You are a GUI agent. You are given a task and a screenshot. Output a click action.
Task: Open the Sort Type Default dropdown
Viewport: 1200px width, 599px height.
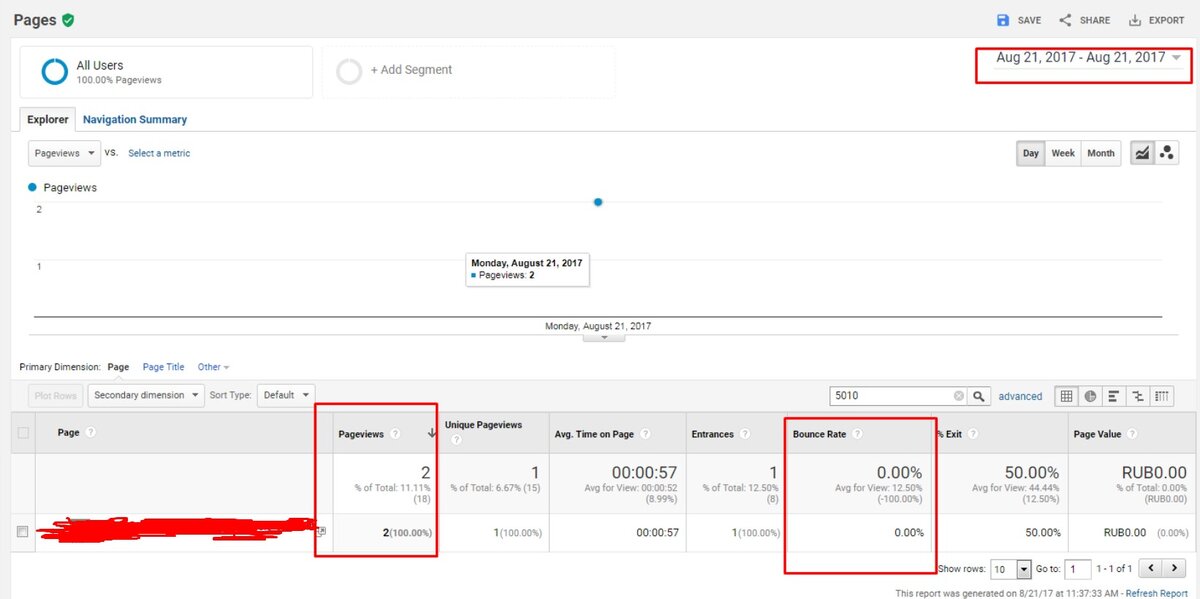(285, 395)
